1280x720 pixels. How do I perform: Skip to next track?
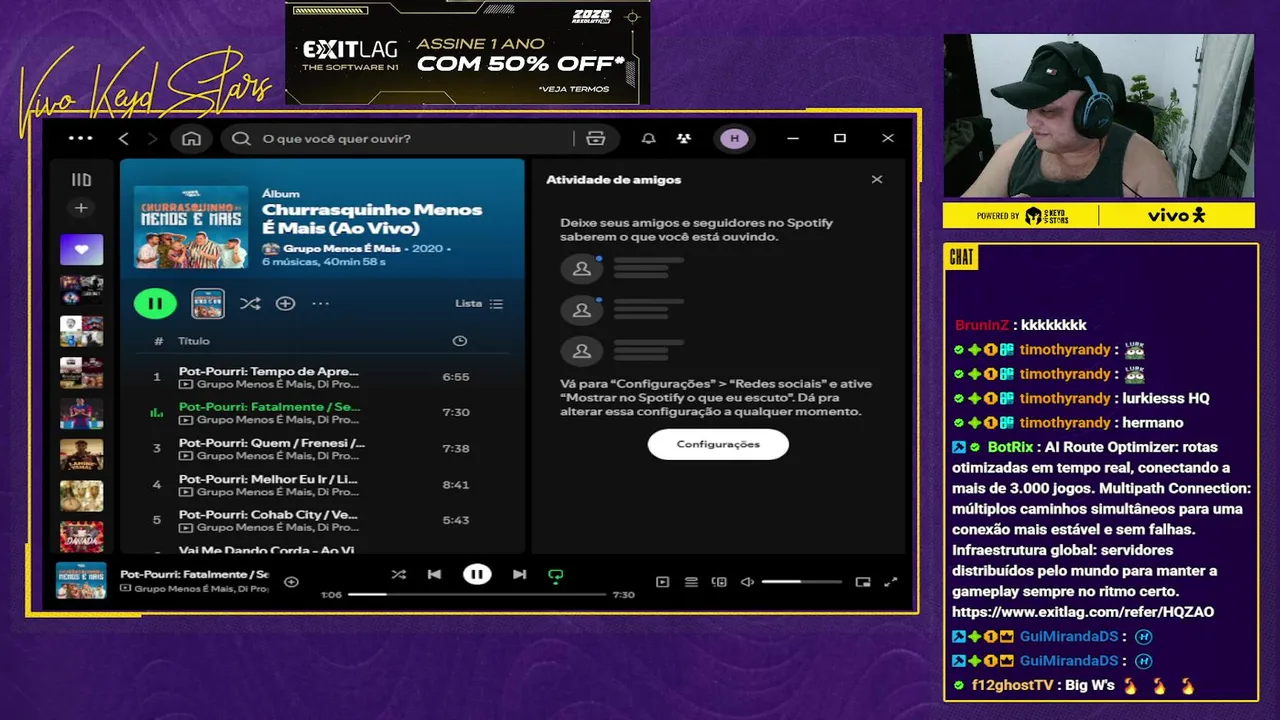click(519, 574)
